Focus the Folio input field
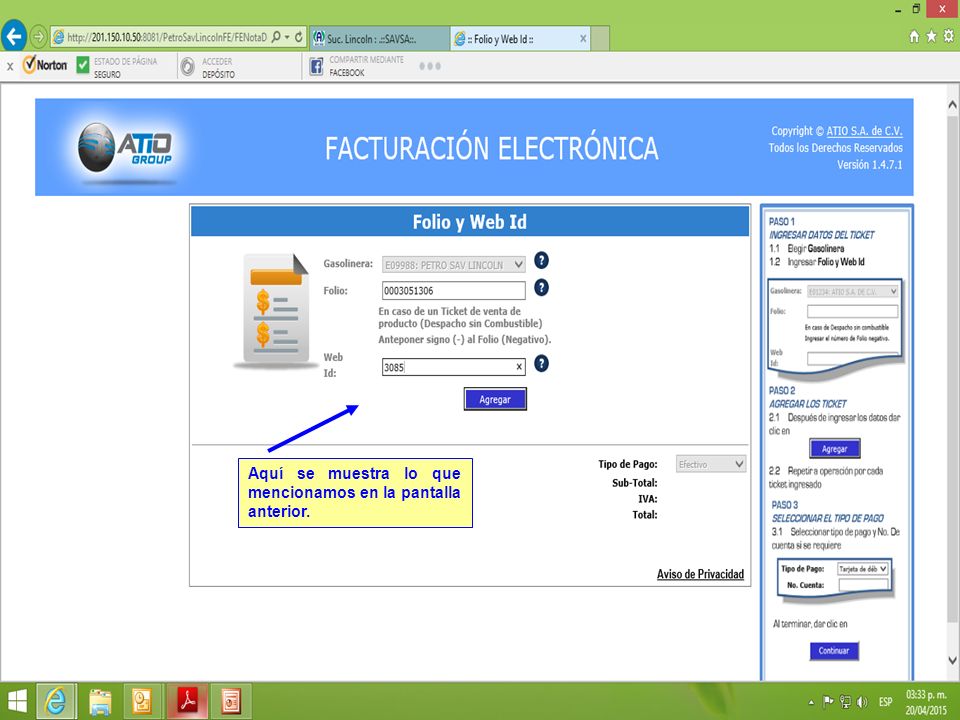 coord(454,291)
